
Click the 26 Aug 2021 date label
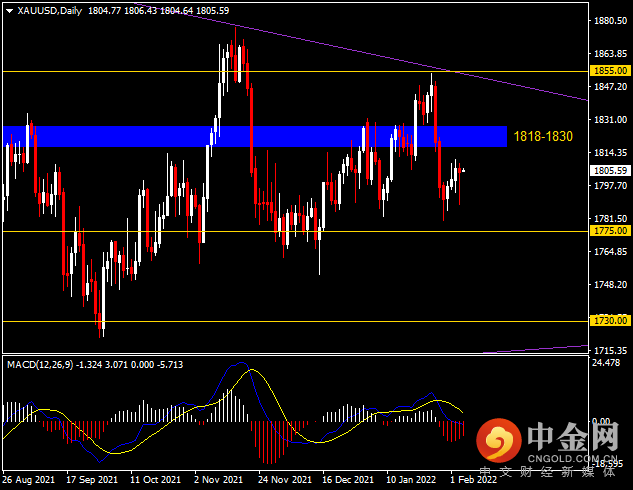[x=28, y=480]
